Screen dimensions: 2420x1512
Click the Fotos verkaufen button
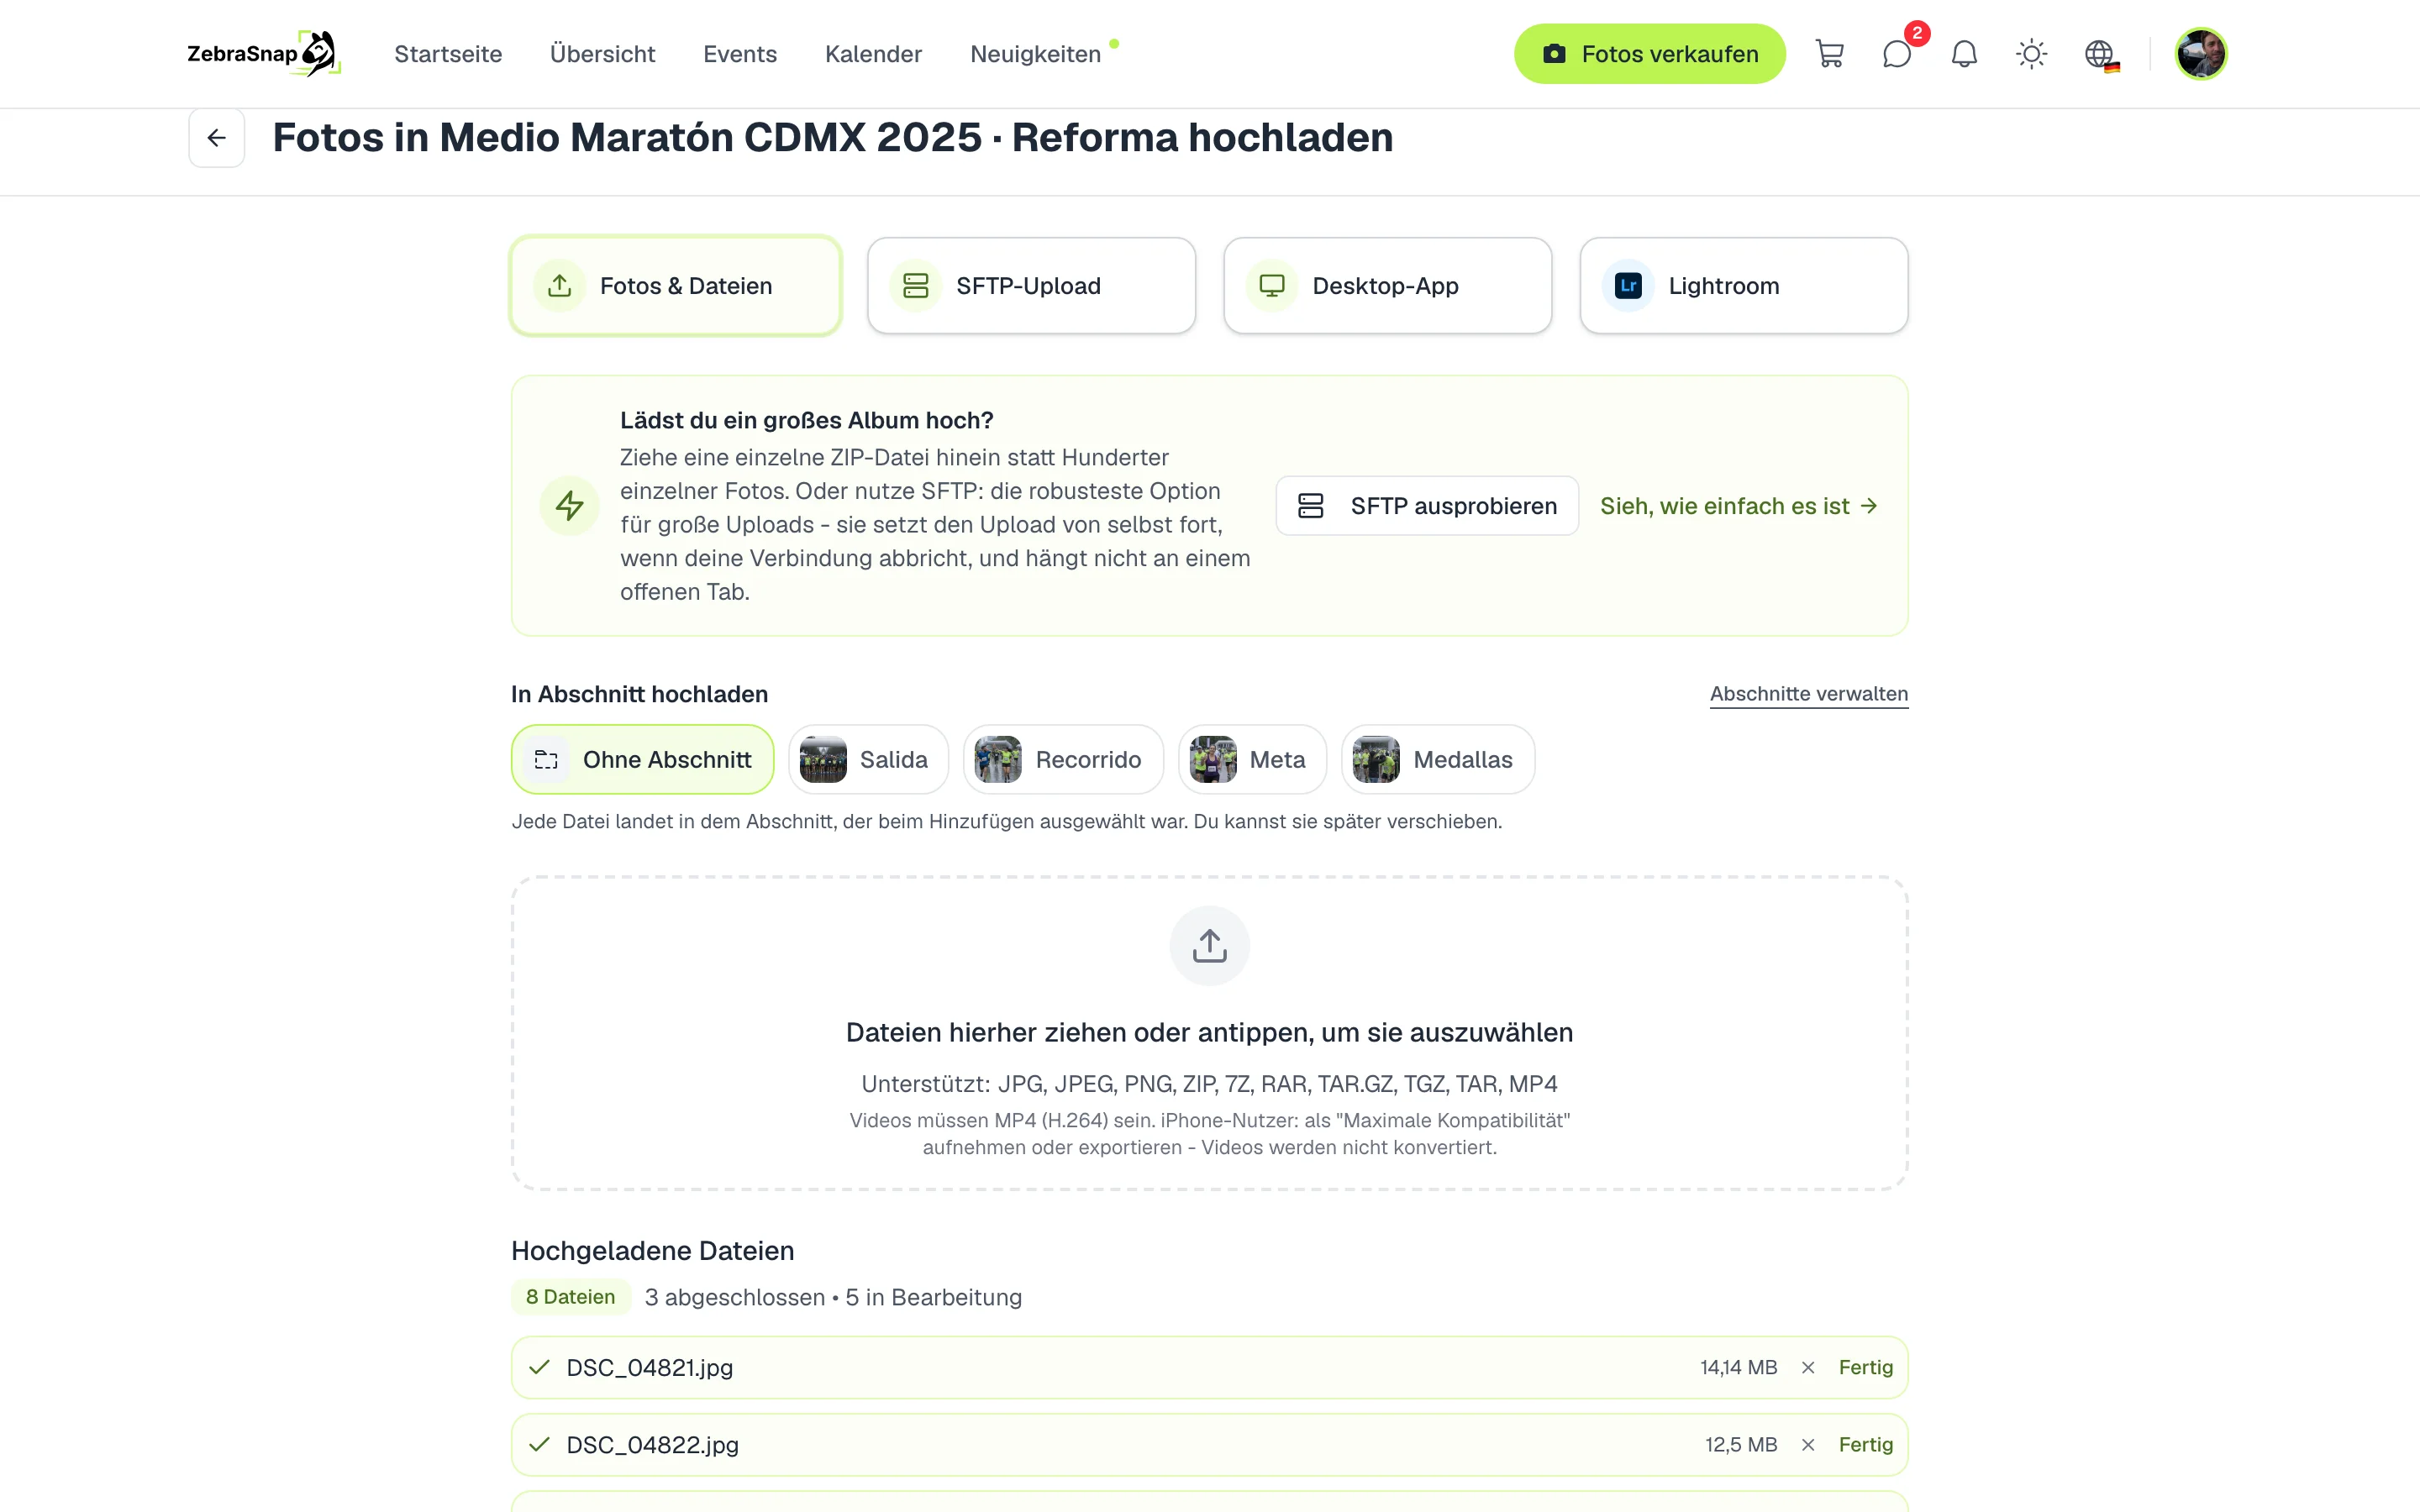click(1649, 54)
